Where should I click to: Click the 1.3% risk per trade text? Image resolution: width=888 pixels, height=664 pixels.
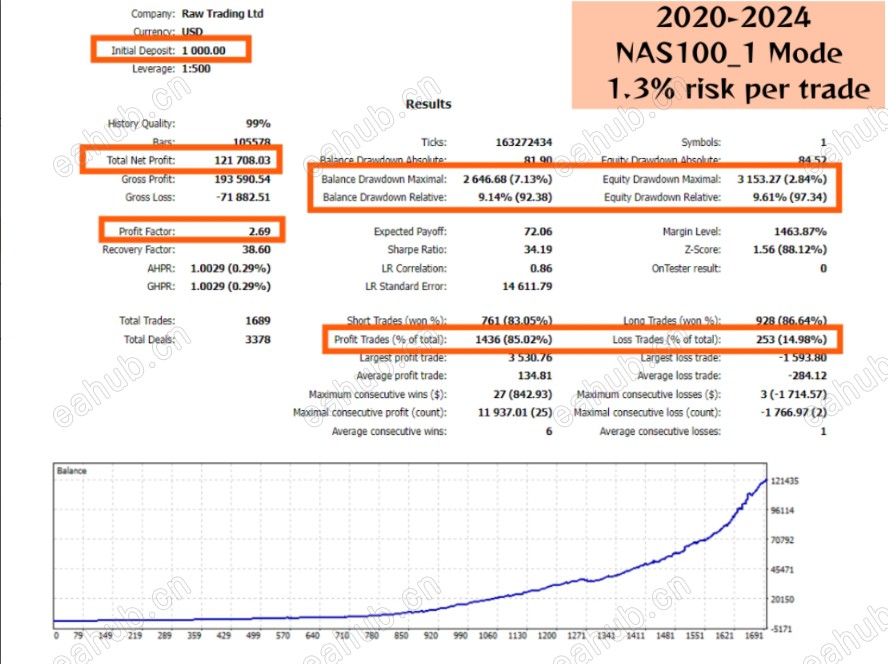[x=738, y=89]
